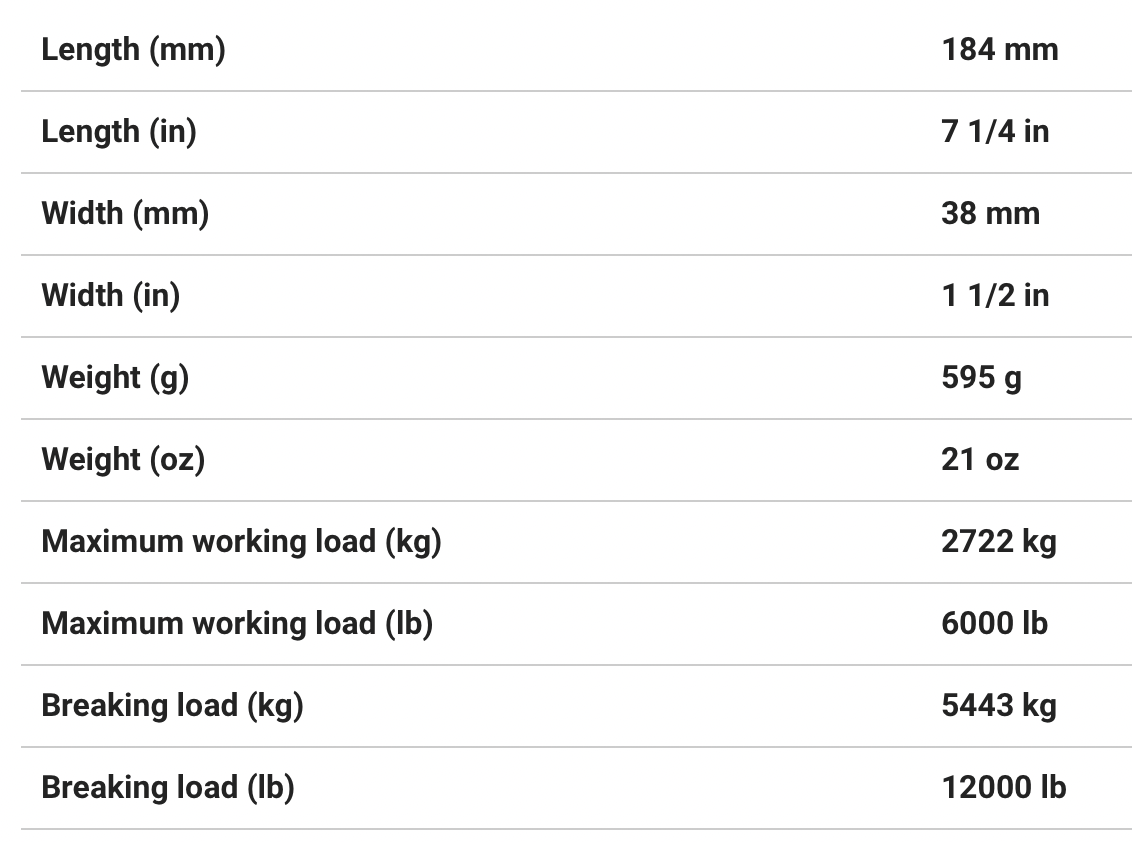Click the "Maximum working load (lb)" label

237,623
